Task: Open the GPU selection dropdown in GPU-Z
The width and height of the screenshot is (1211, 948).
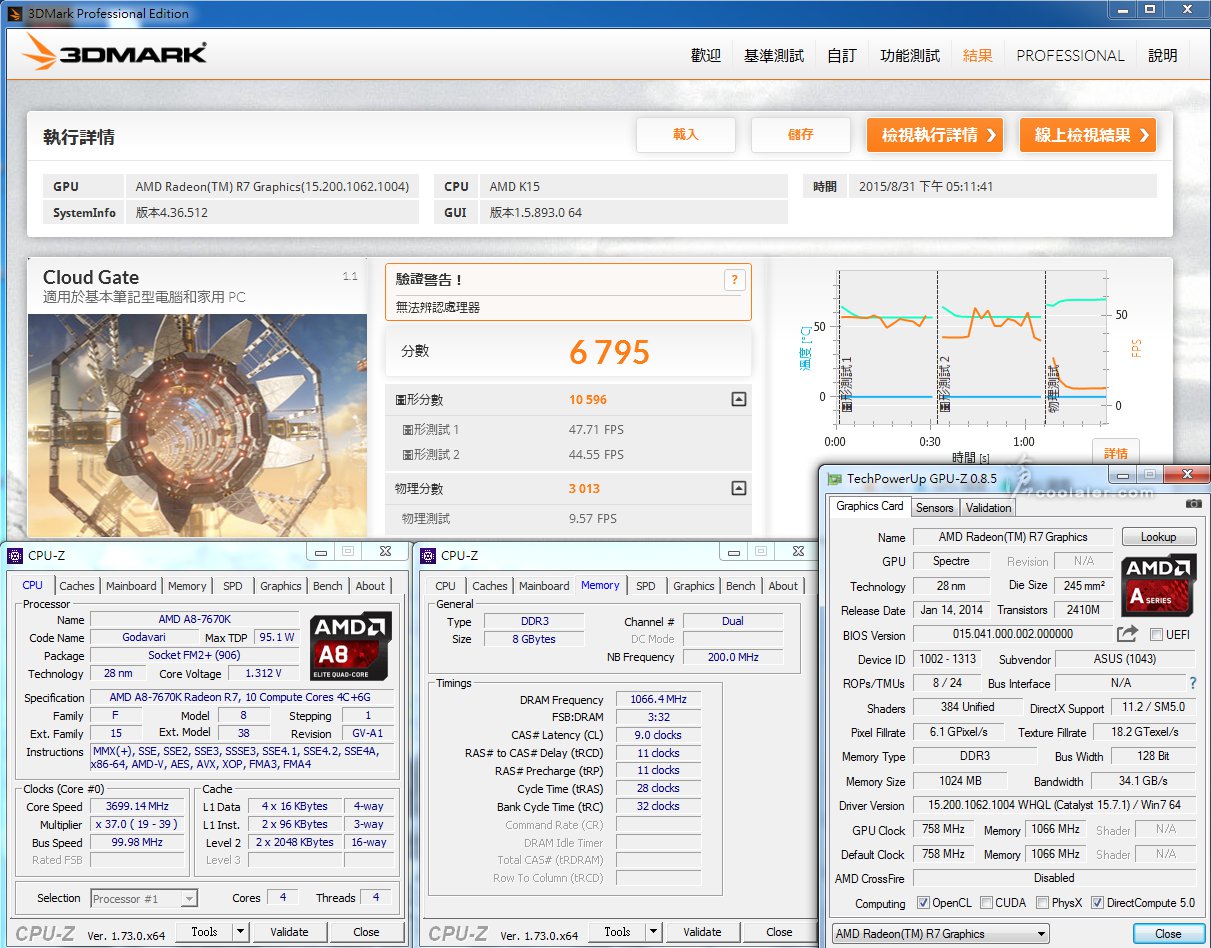Action: [x=941, y=934]
